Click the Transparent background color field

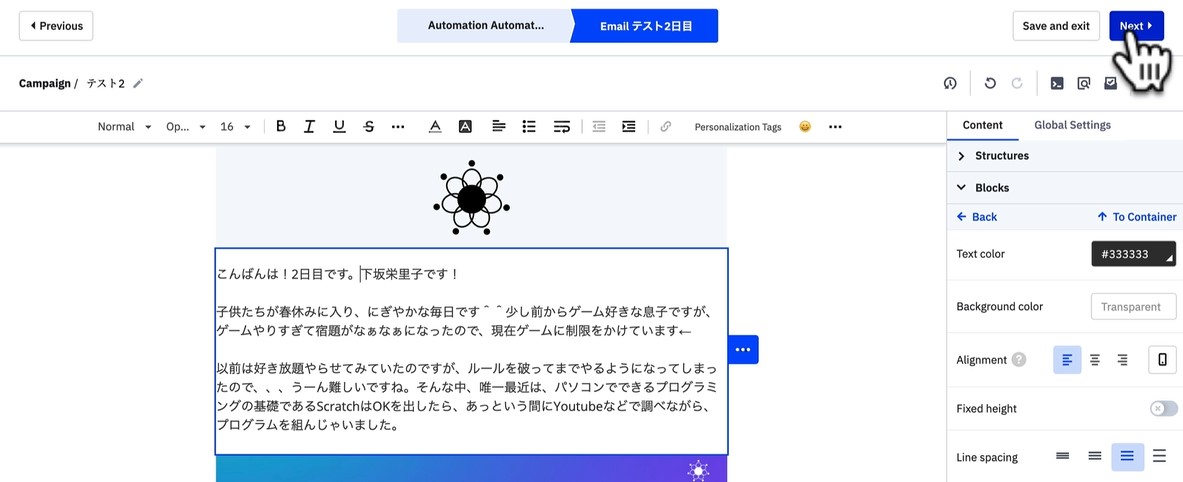tap(1133, 307)
